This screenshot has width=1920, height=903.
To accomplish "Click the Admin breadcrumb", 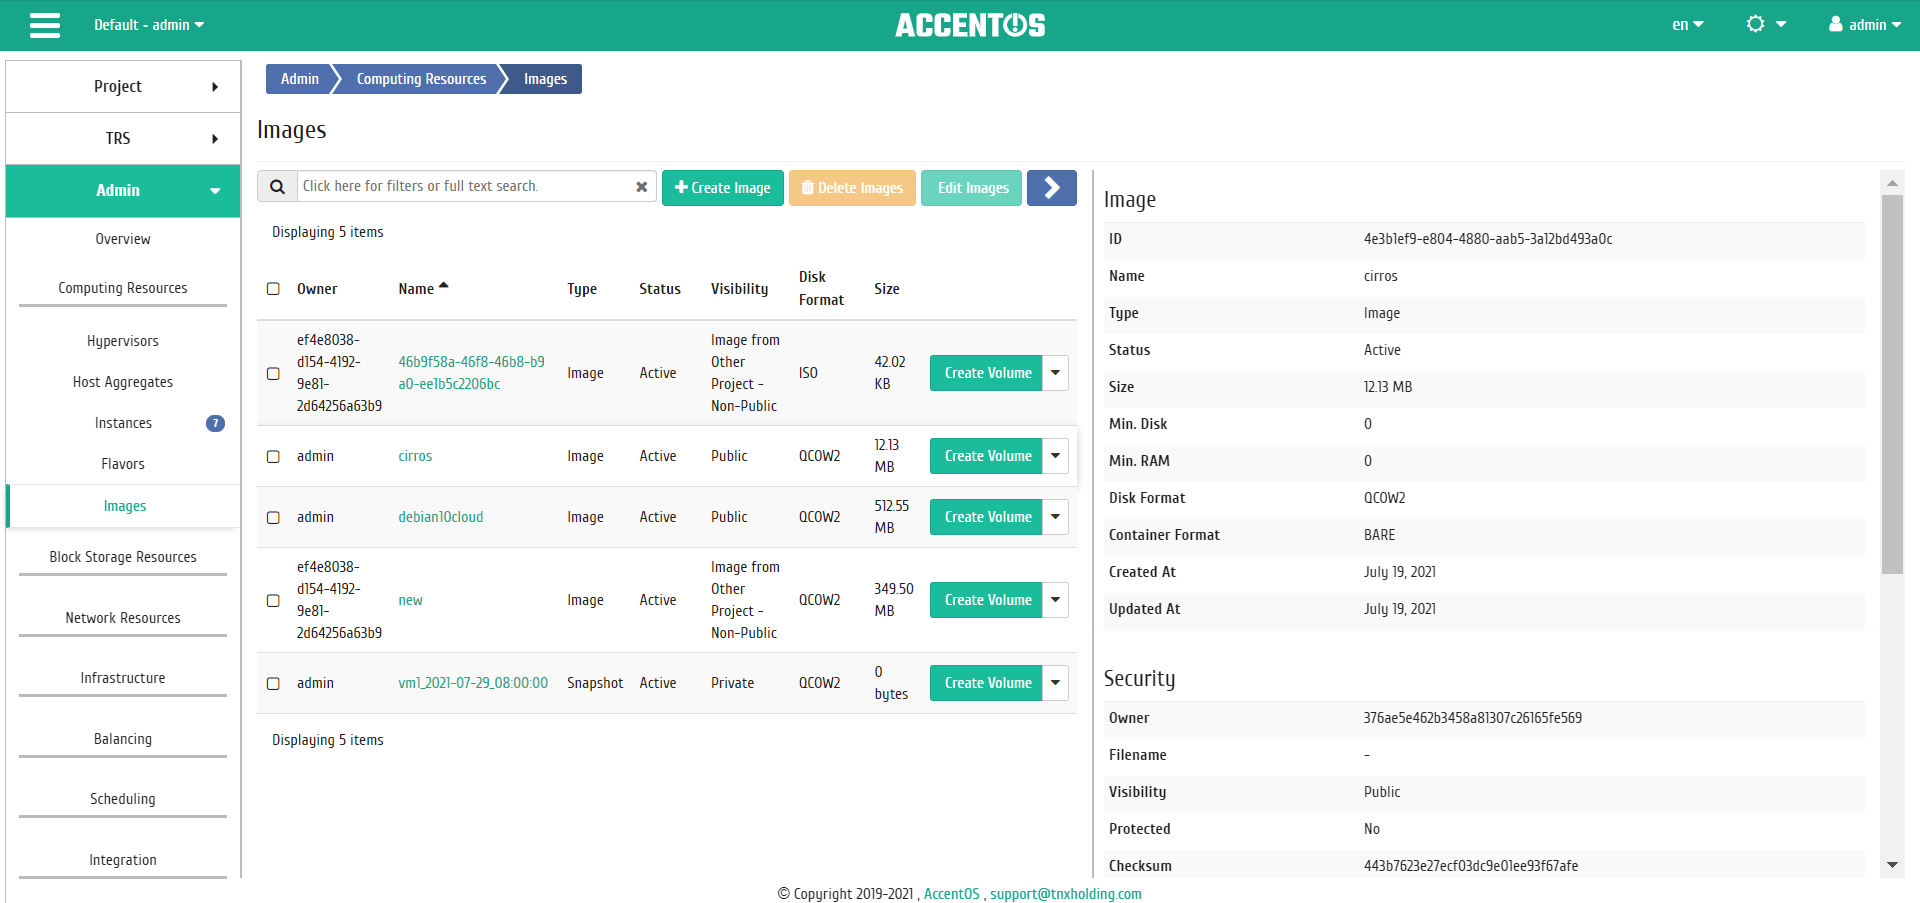I will coord(299,79).
